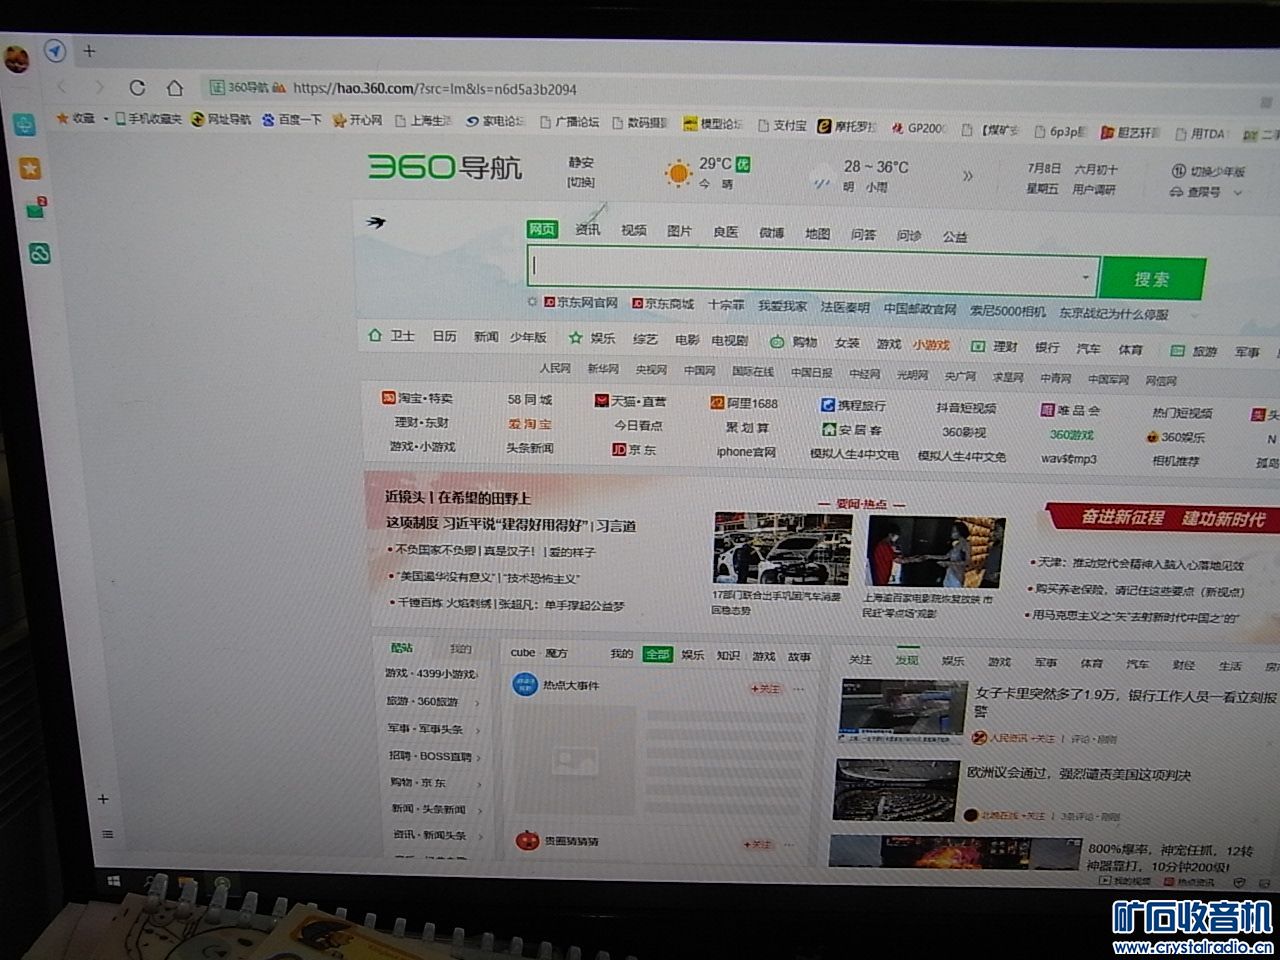This screenshot has height=960, width=1280.
Task: Follow 贵圈猜猜猜 with +关注
Action: coord(757,845)
